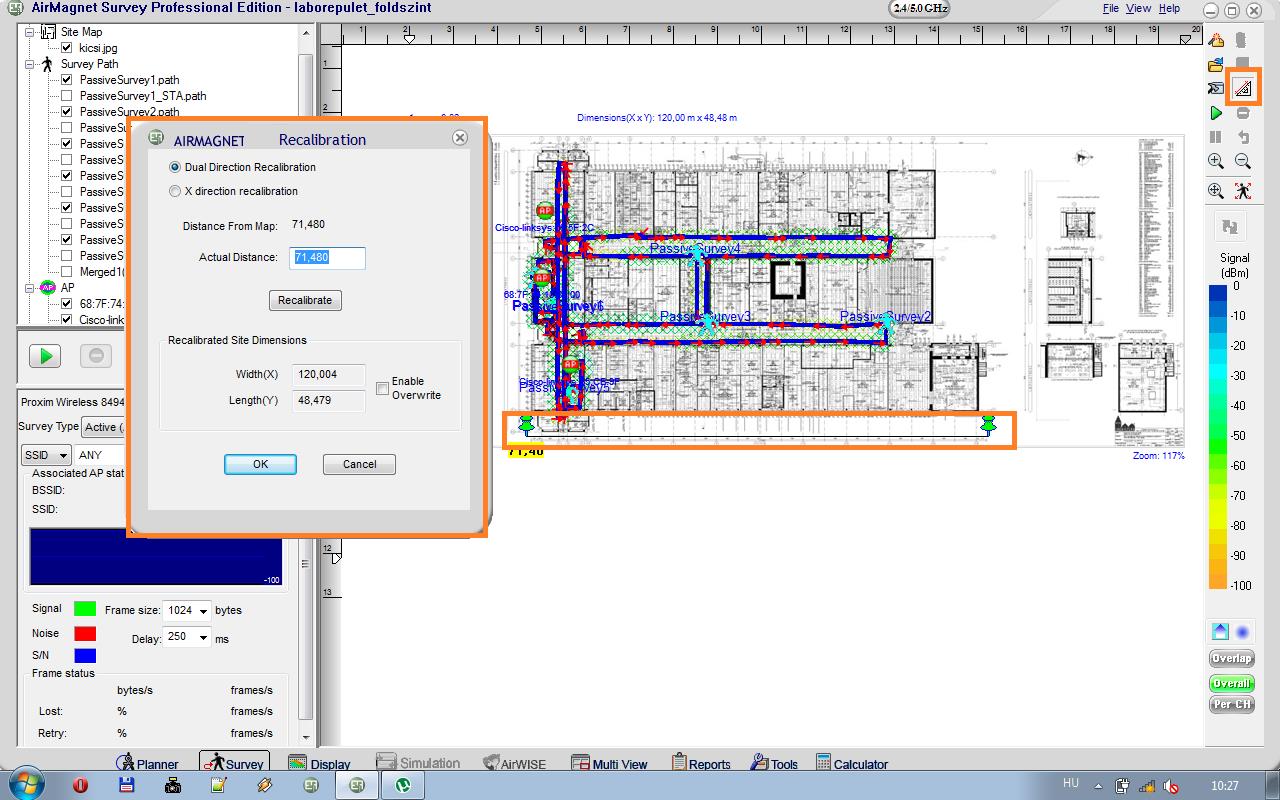Click the Per CH button
Screen dimensions: 1280x800
pos(1231,704)
